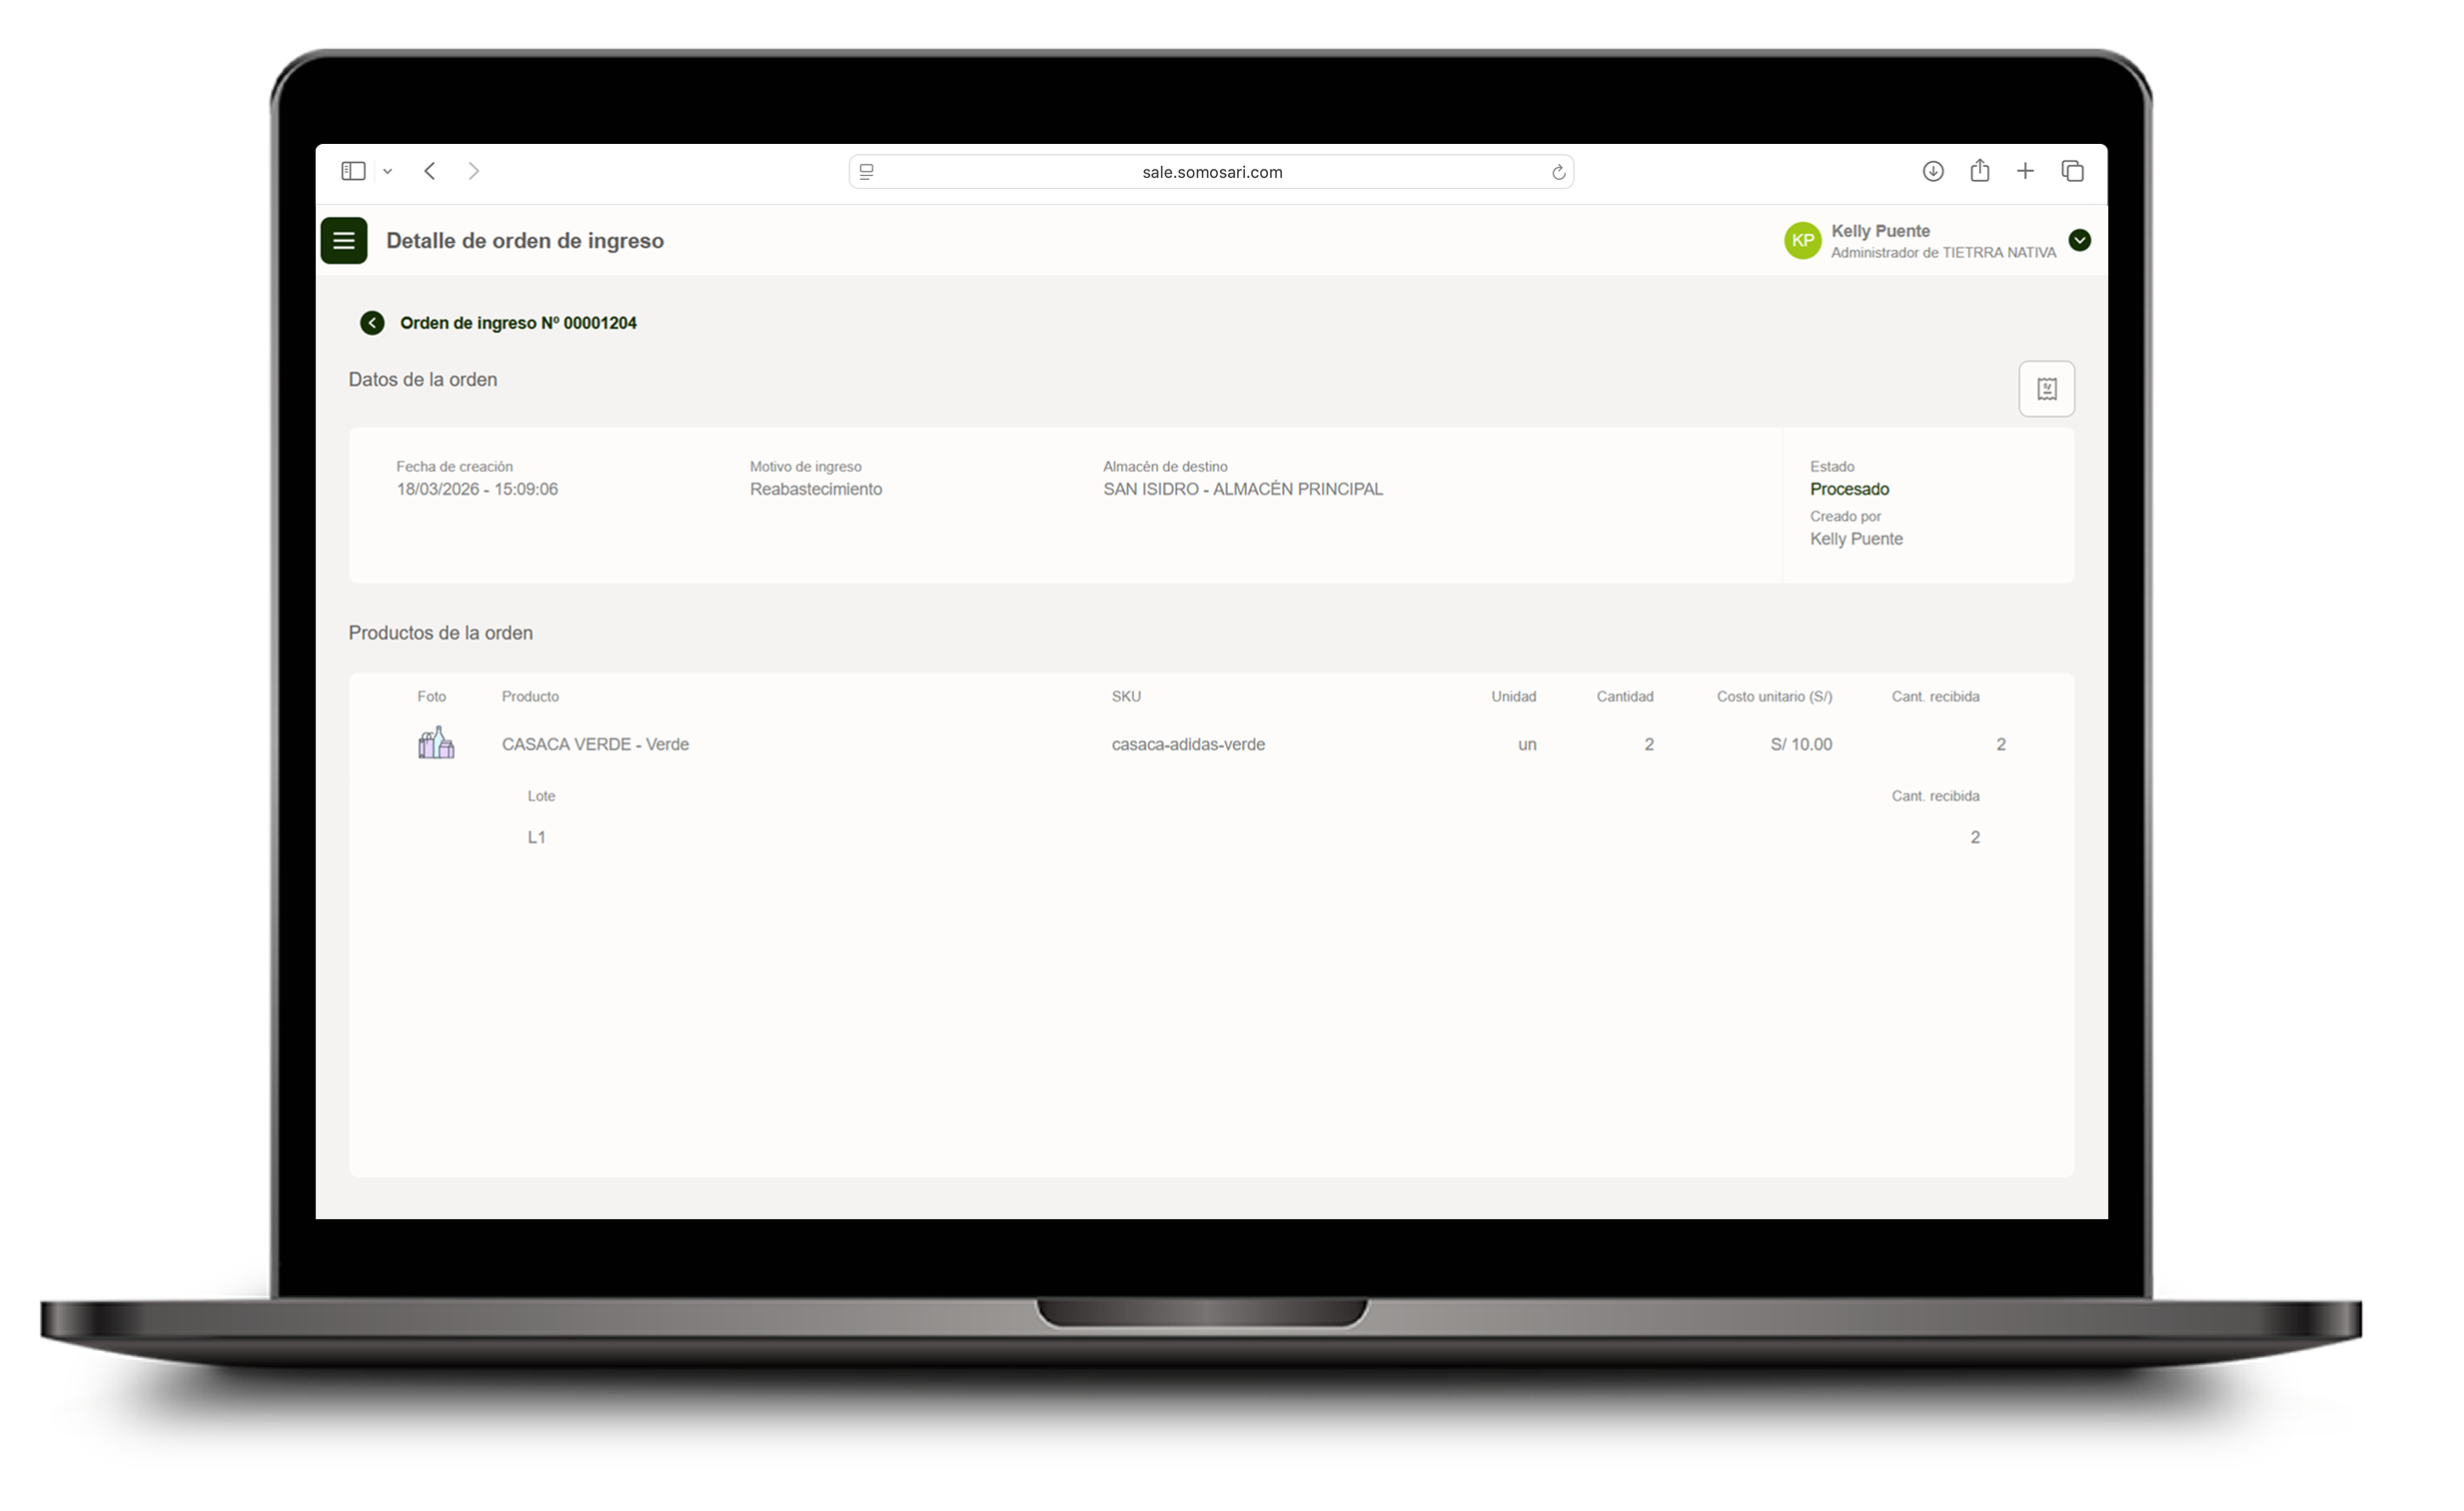Image resolution: width=2464 pixels, height=1511 pixels.
Task: Click the CASACA VERDE product photo
Action: point(436,743)
